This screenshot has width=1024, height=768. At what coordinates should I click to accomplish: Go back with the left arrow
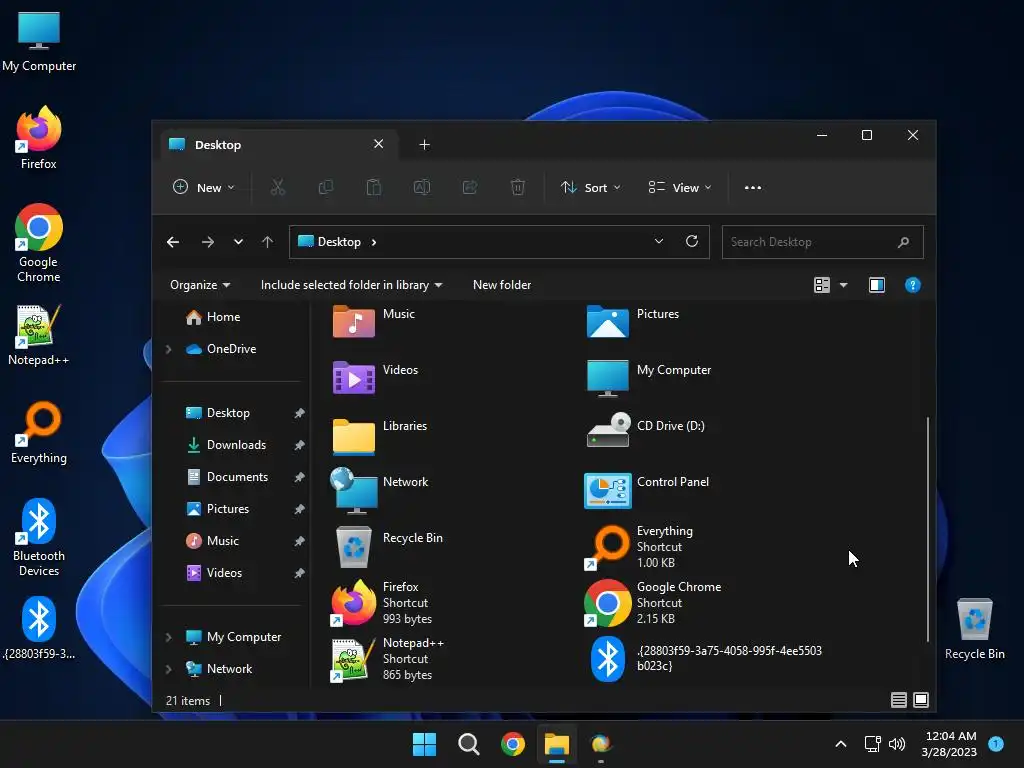(173, 242)
